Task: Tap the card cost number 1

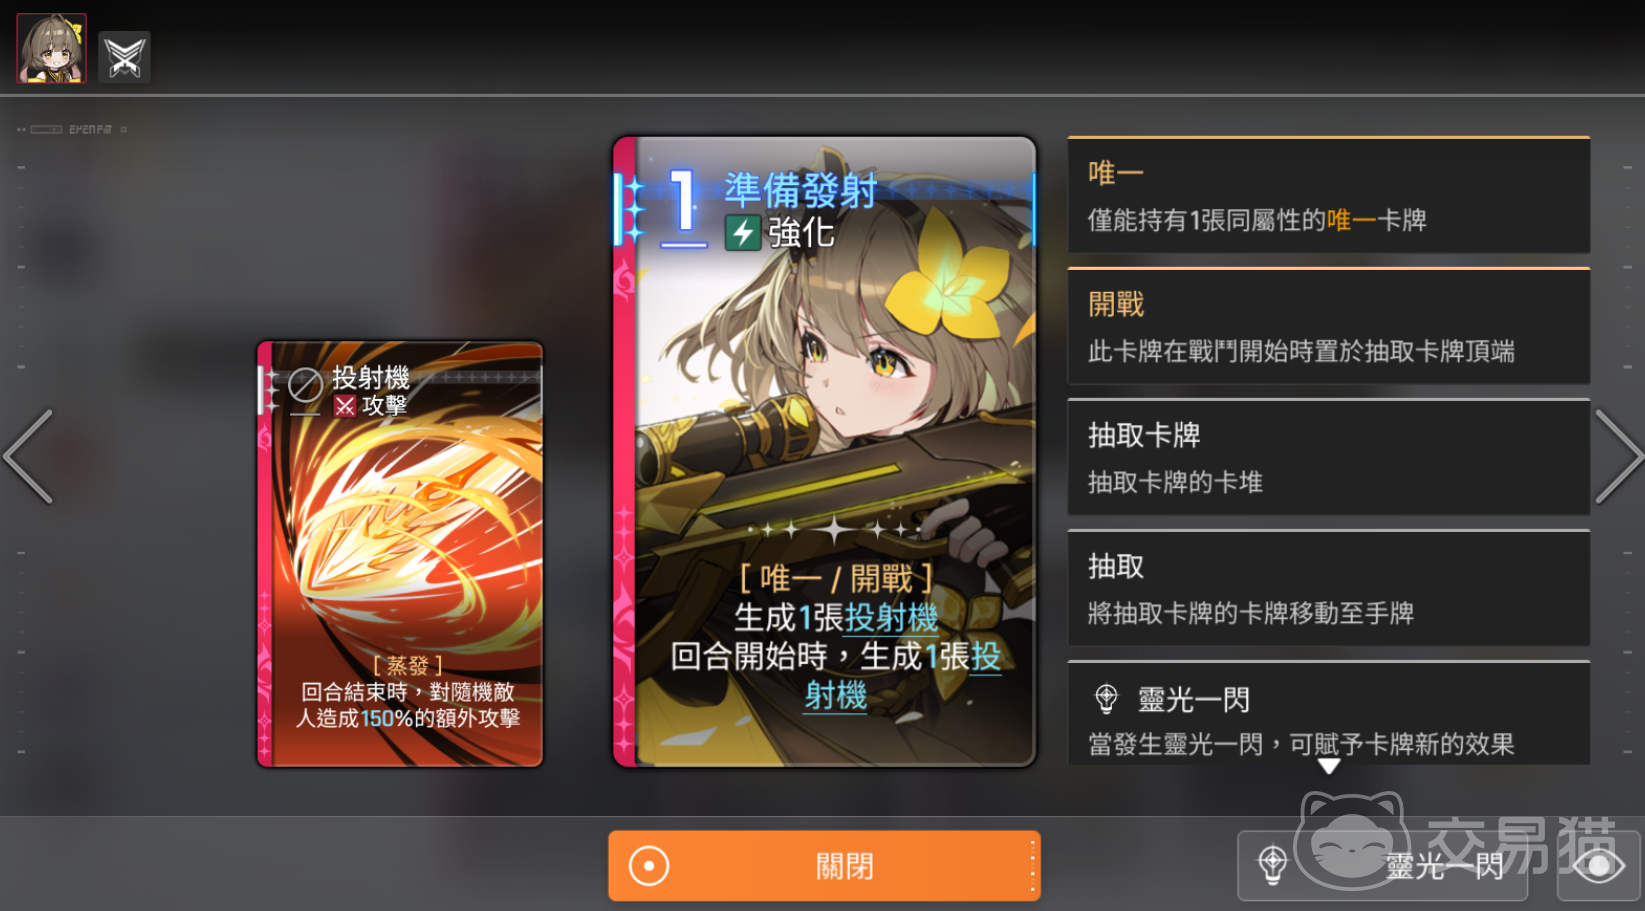Action: pos(683,204)
